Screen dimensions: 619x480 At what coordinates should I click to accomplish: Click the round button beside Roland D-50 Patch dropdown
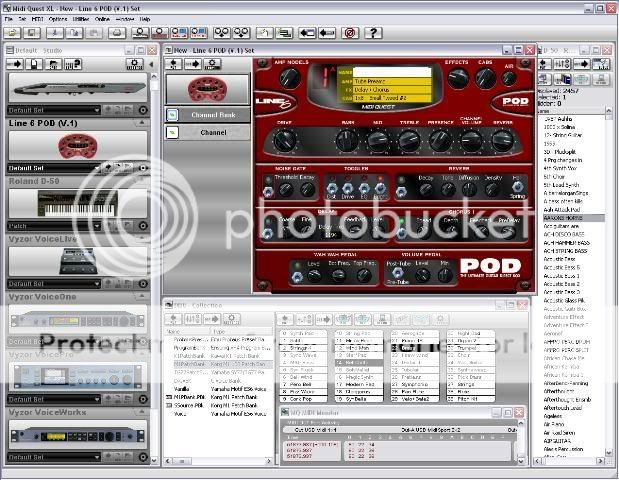[x=143, y=226]
